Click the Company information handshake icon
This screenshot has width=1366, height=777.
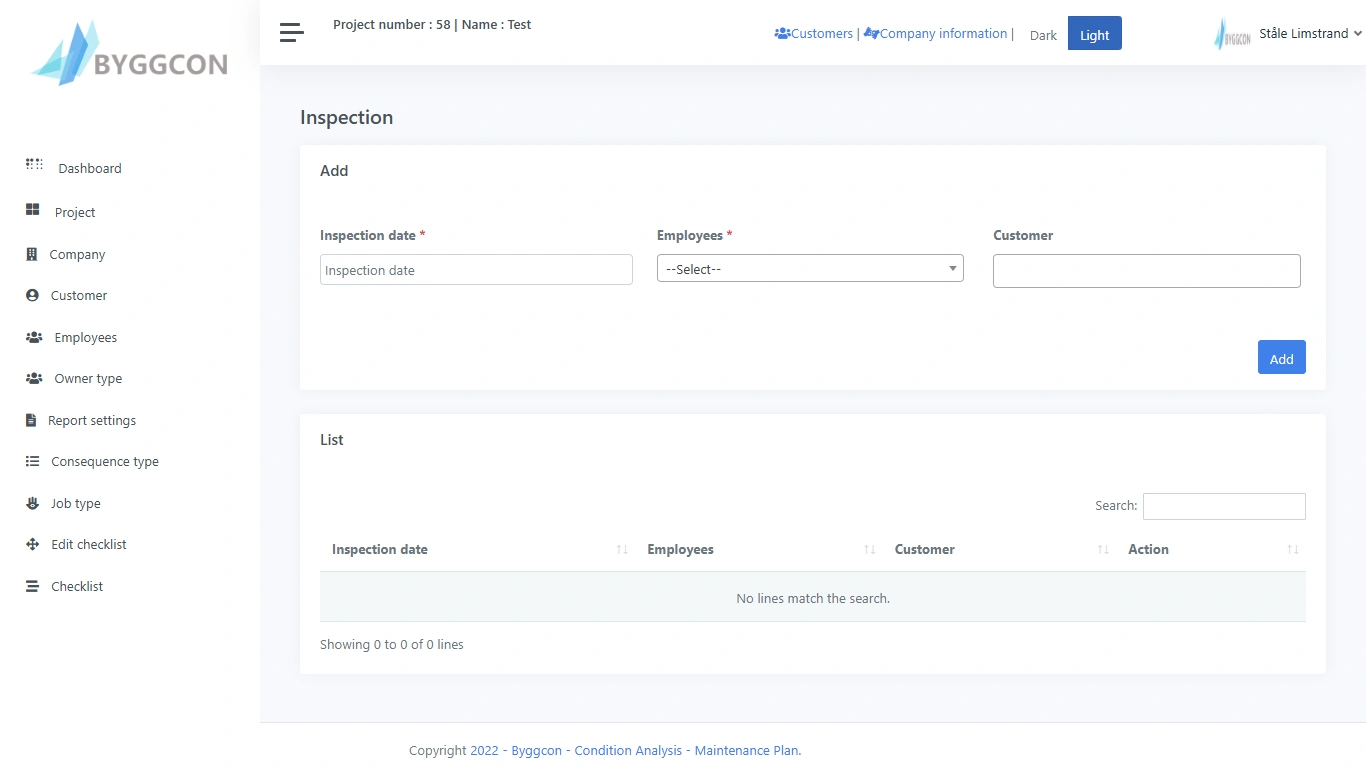[x=871, y=33]
